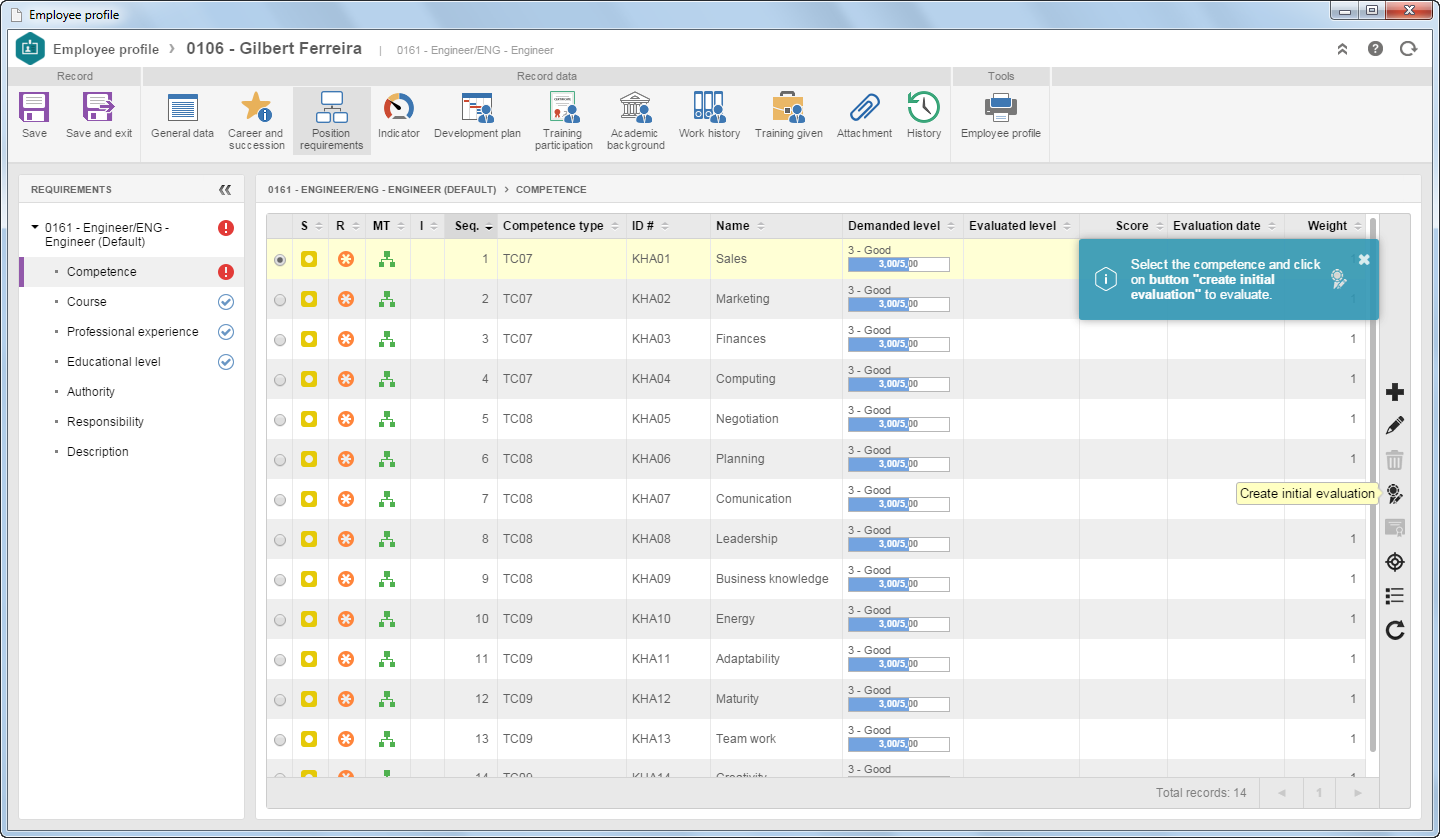Click demanded level bar for Sales

click(898, 264)
